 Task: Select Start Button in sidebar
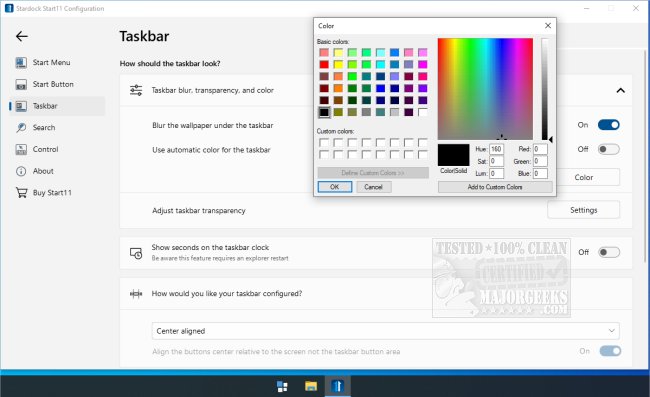[53, 85]
